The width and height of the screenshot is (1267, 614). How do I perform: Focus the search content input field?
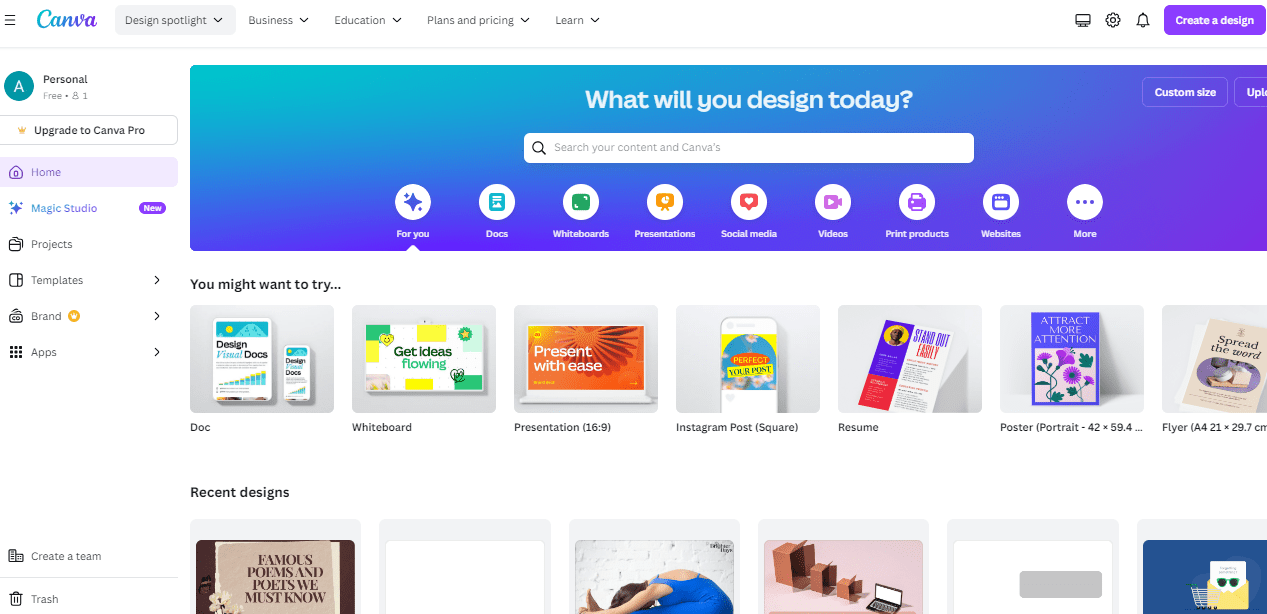[x=749, y=147]
